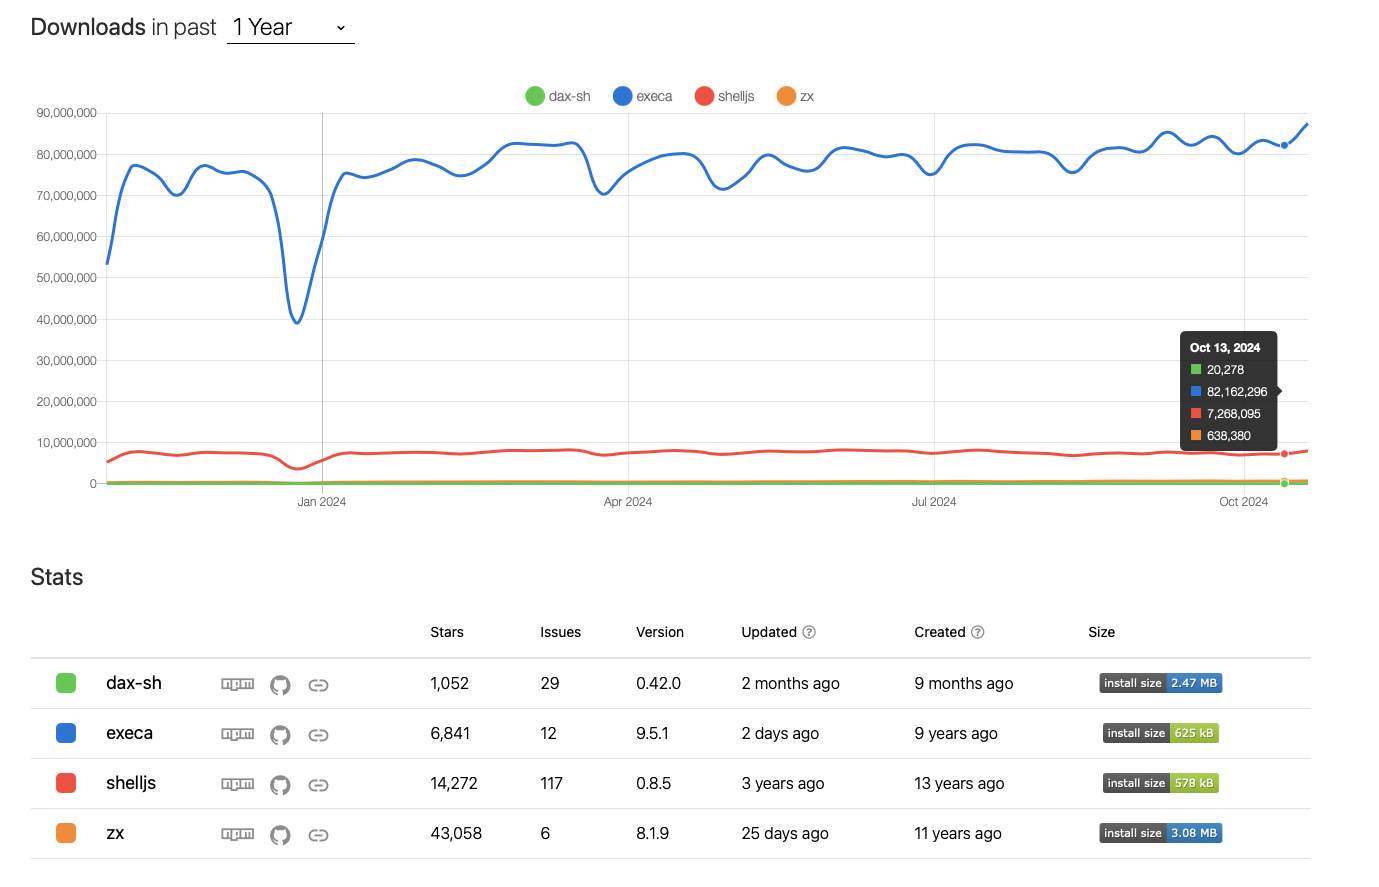Click shelljs install size 578 kB badge
This screenshot has width=1379, height=887.
(x=1161, y=783)
